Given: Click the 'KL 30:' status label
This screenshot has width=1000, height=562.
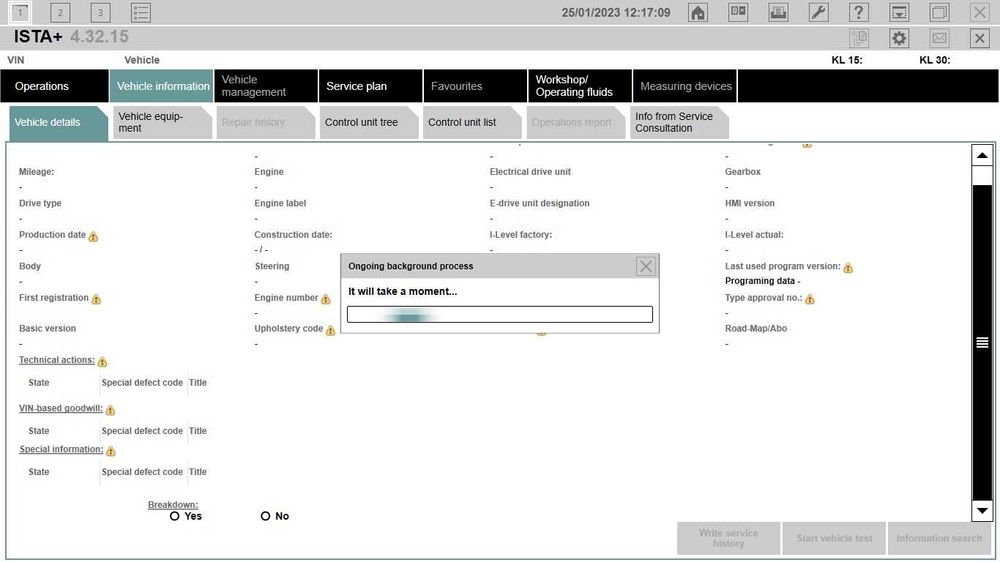Looking at the screenshot, I should point(935,60).
